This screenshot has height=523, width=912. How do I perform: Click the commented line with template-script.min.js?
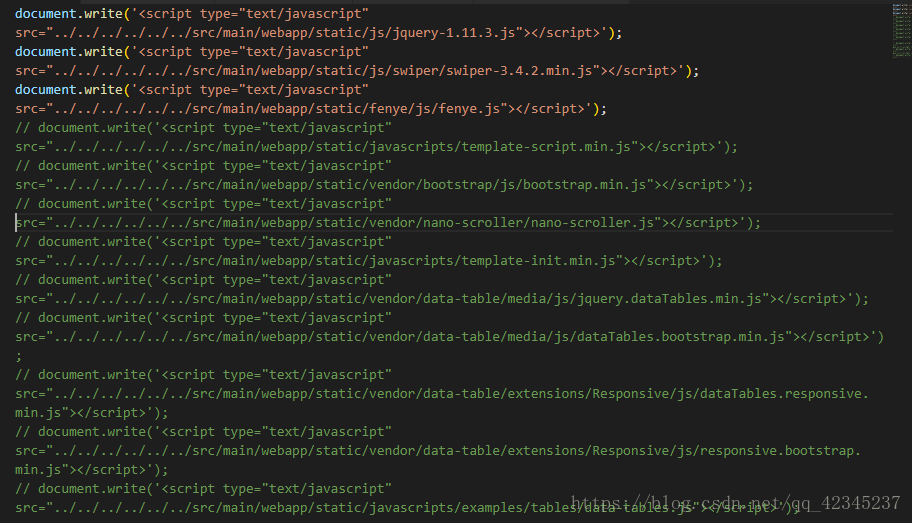point(376,147)
